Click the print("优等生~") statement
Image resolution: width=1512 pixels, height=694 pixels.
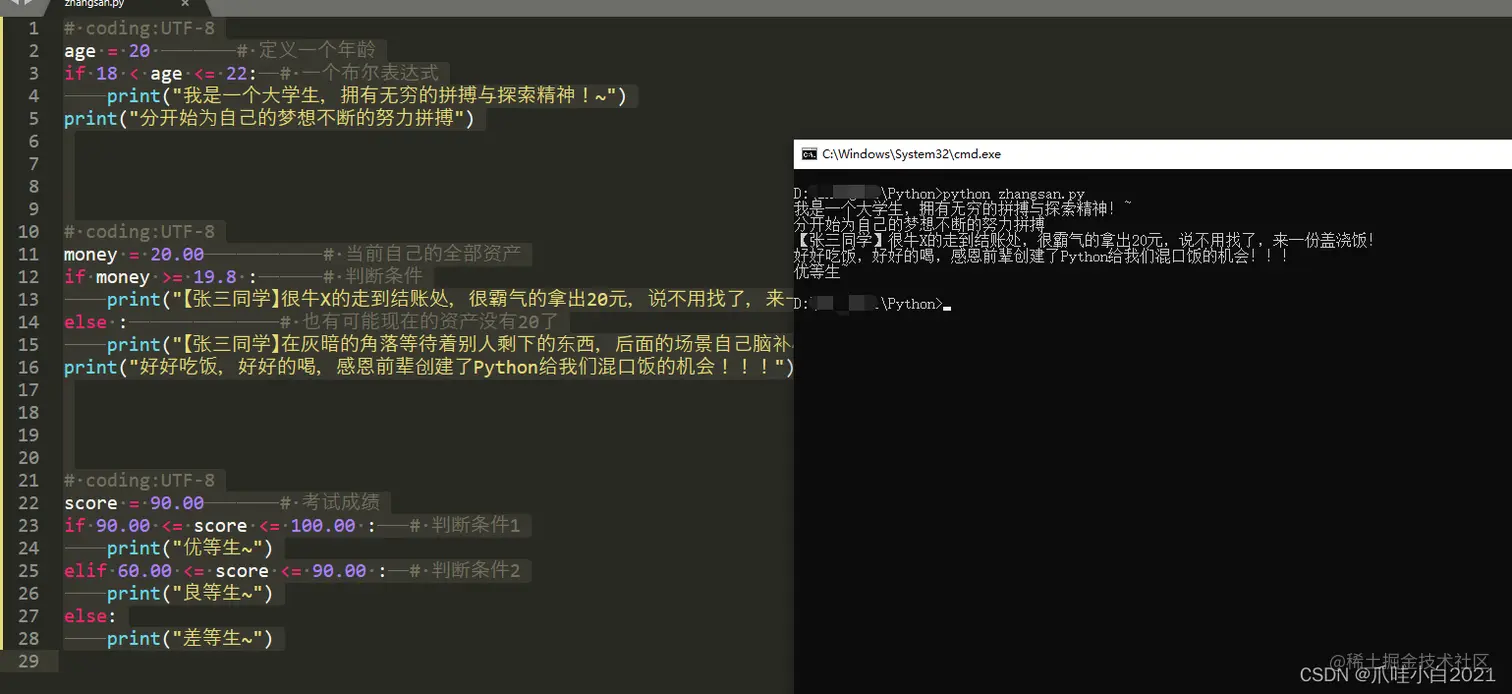click(x=189, y=548)
